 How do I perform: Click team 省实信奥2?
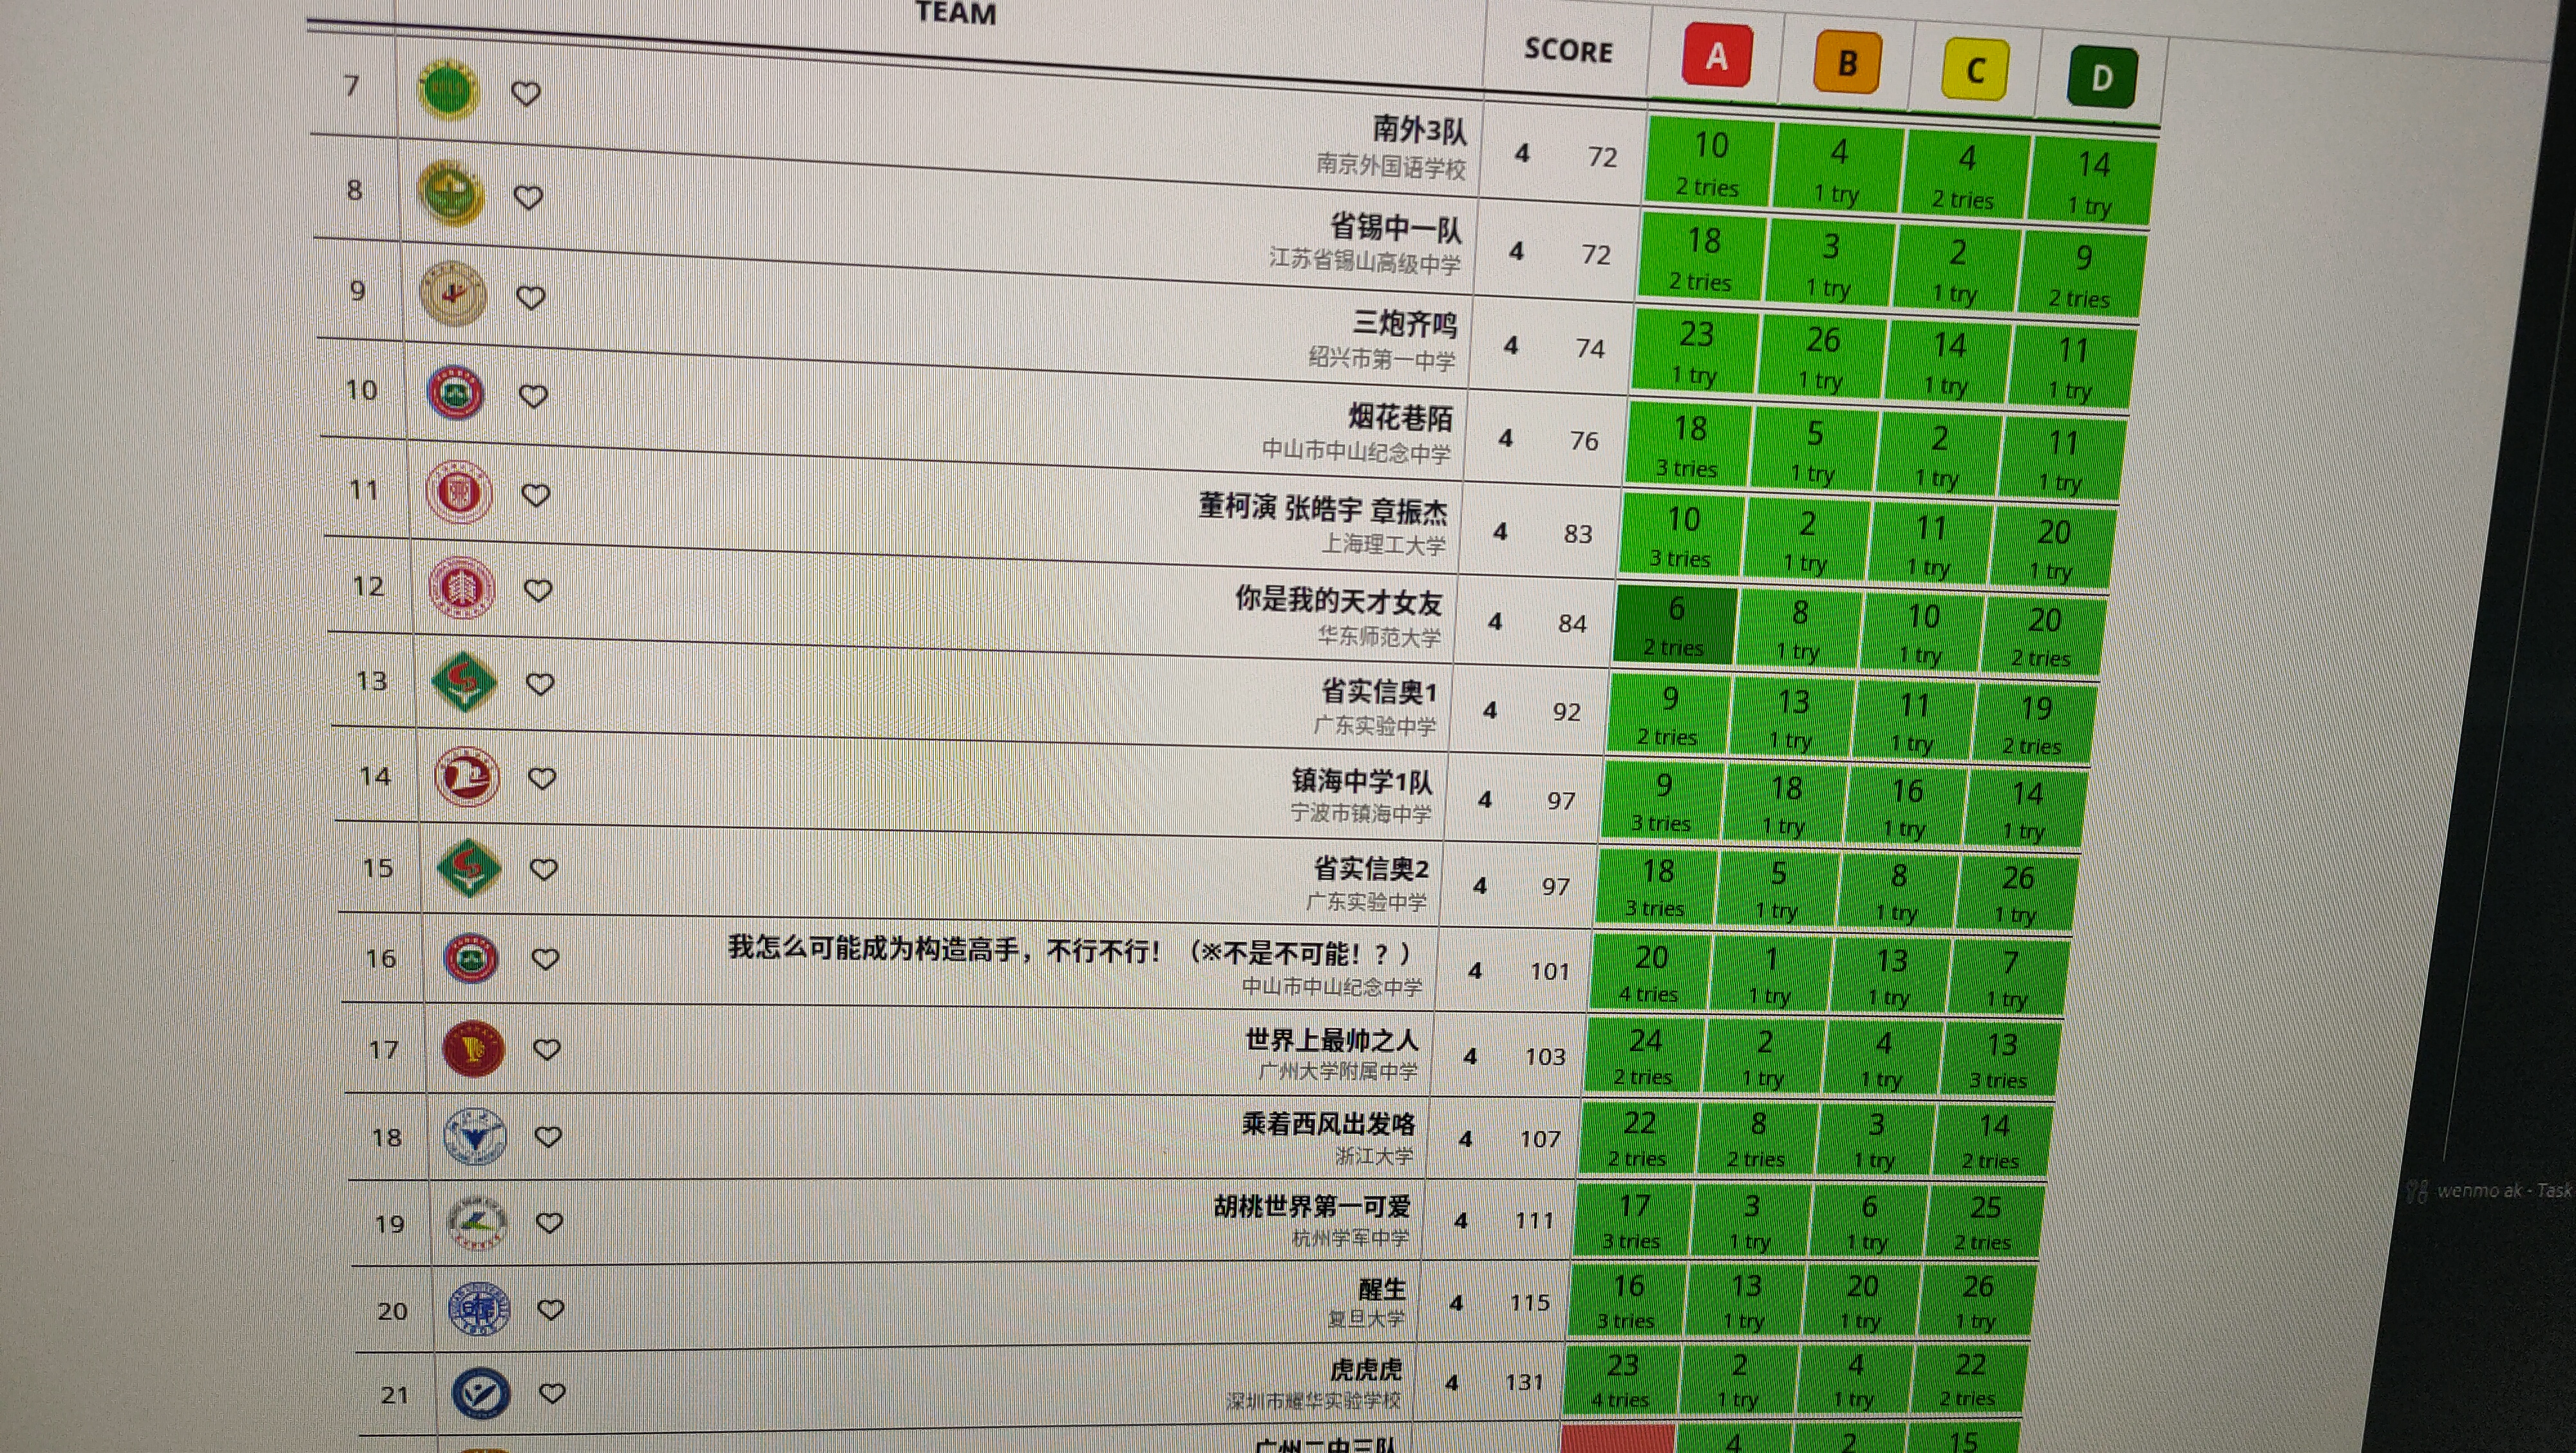tap(1370, 868)
